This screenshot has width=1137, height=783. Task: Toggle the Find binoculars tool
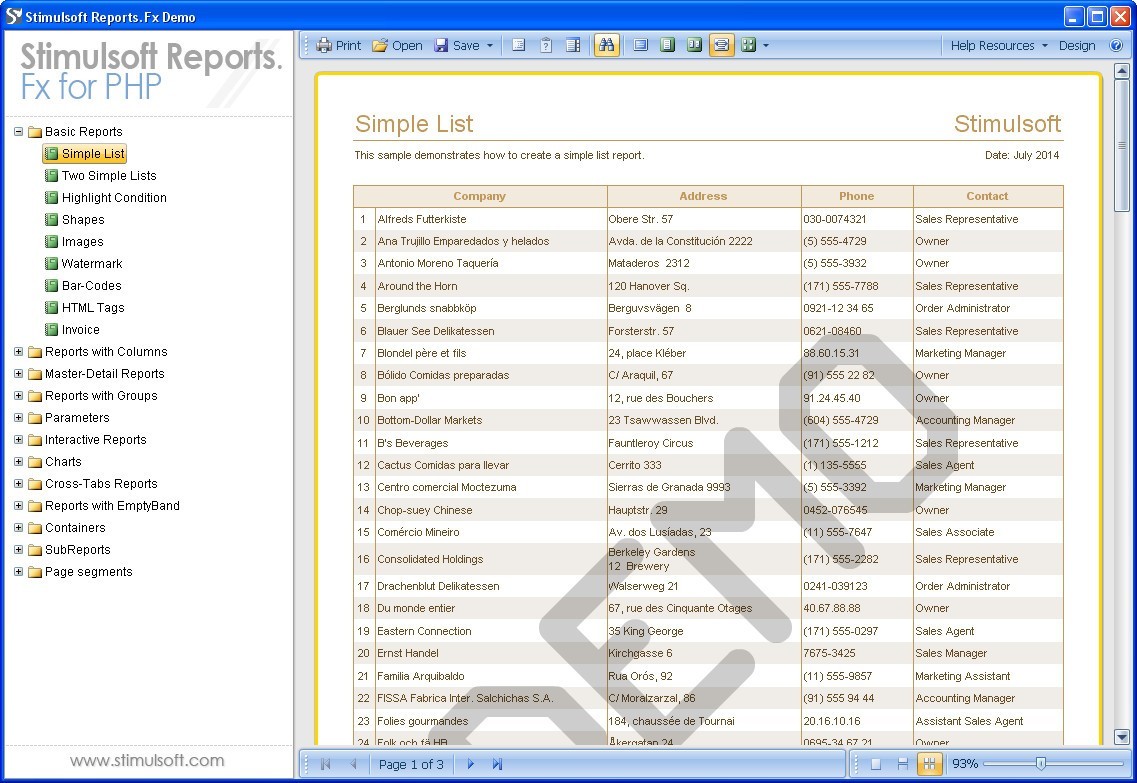tap(606, 45)
